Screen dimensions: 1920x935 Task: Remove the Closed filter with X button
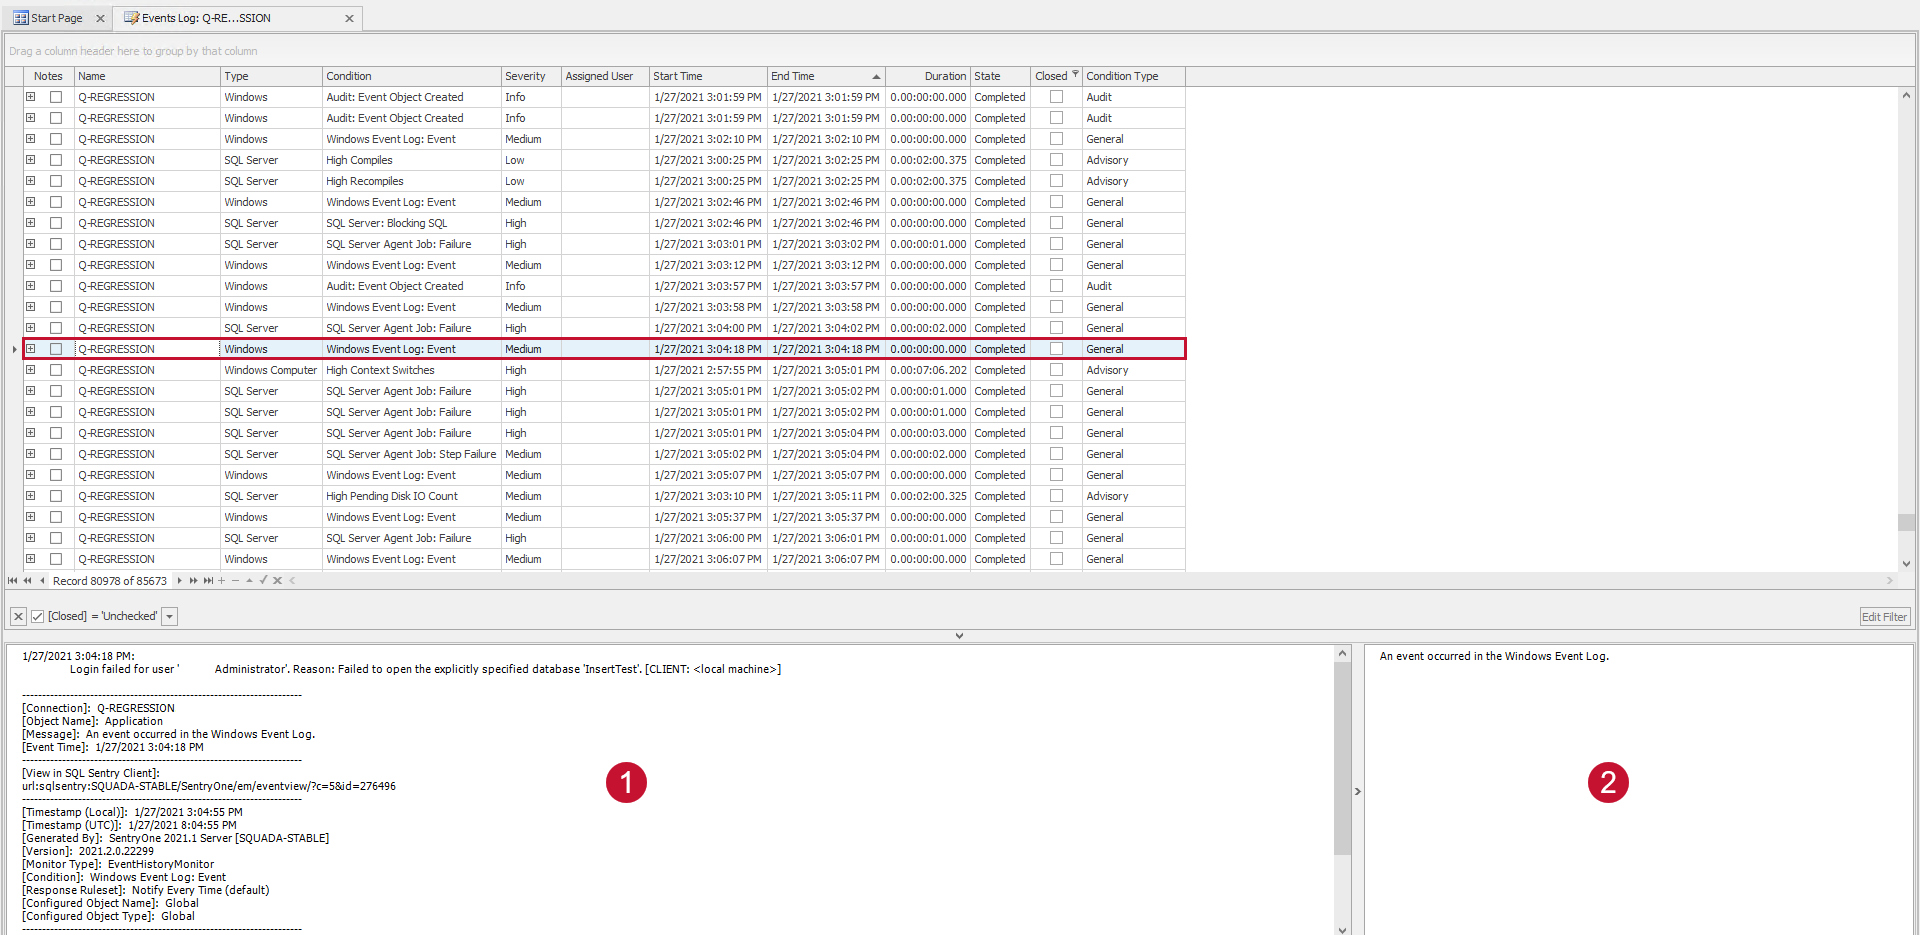[19, 617]
